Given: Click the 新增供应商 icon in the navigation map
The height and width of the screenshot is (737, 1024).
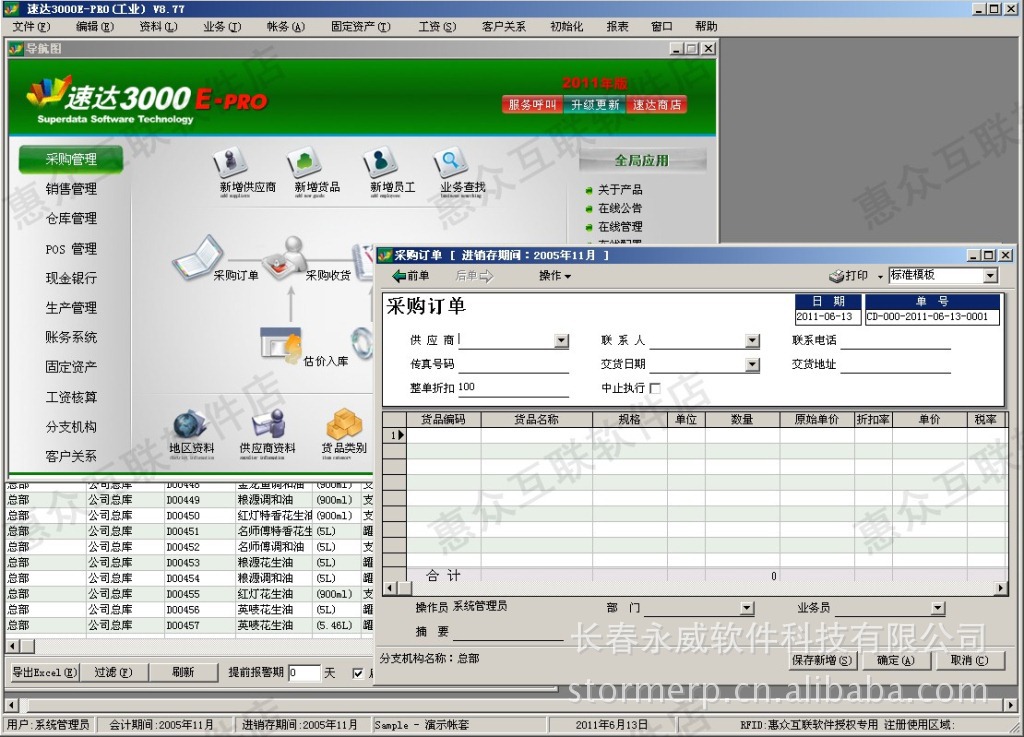Looking at the screenshot, I should [231, 163].
